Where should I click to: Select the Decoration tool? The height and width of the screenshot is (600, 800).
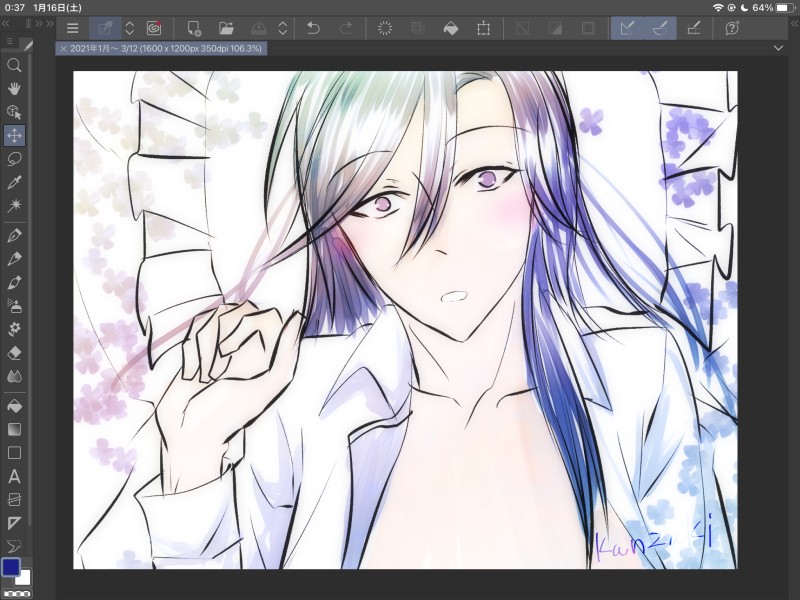pos(14,329)
